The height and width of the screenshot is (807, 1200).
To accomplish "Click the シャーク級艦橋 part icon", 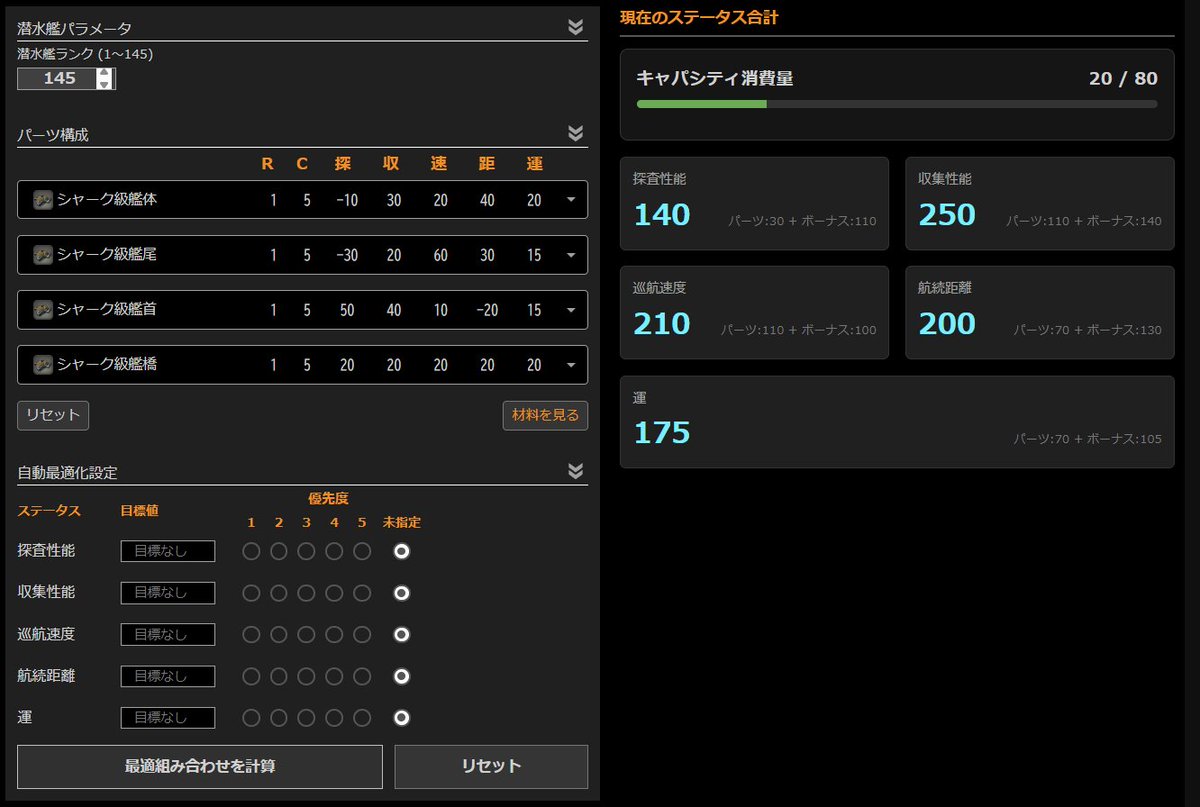I will point(43,365).
